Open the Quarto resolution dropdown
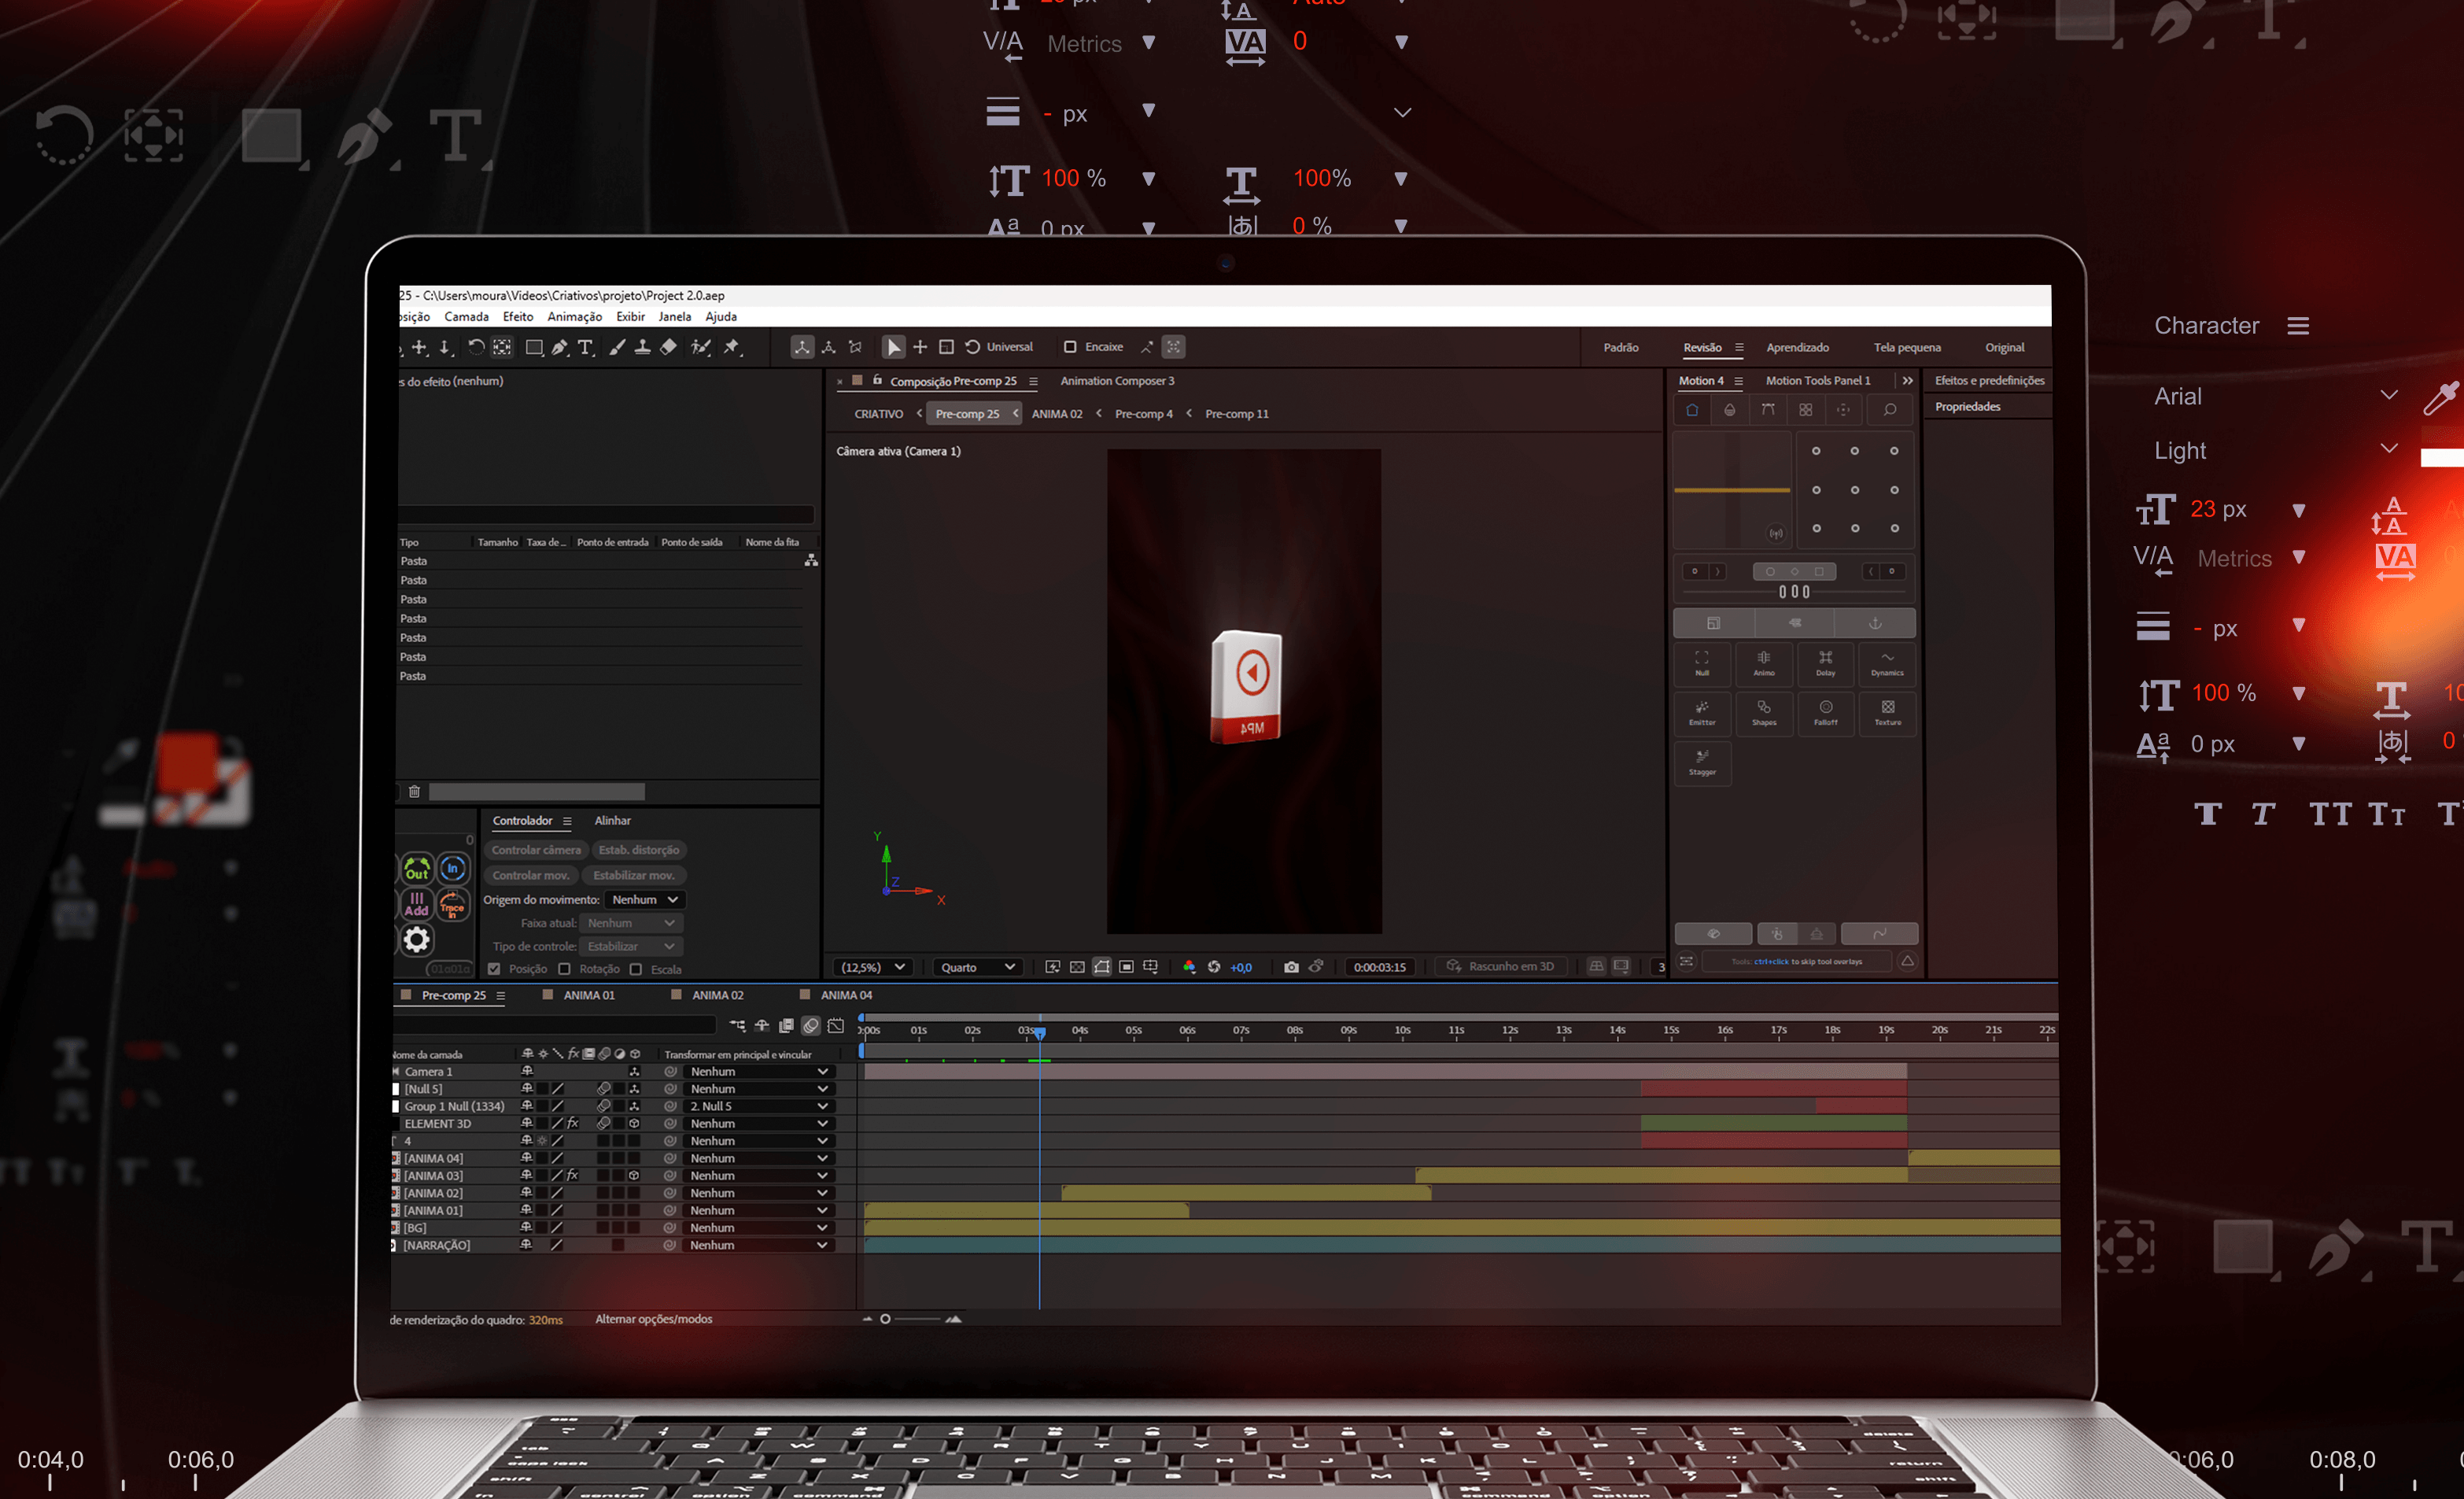 976,966
